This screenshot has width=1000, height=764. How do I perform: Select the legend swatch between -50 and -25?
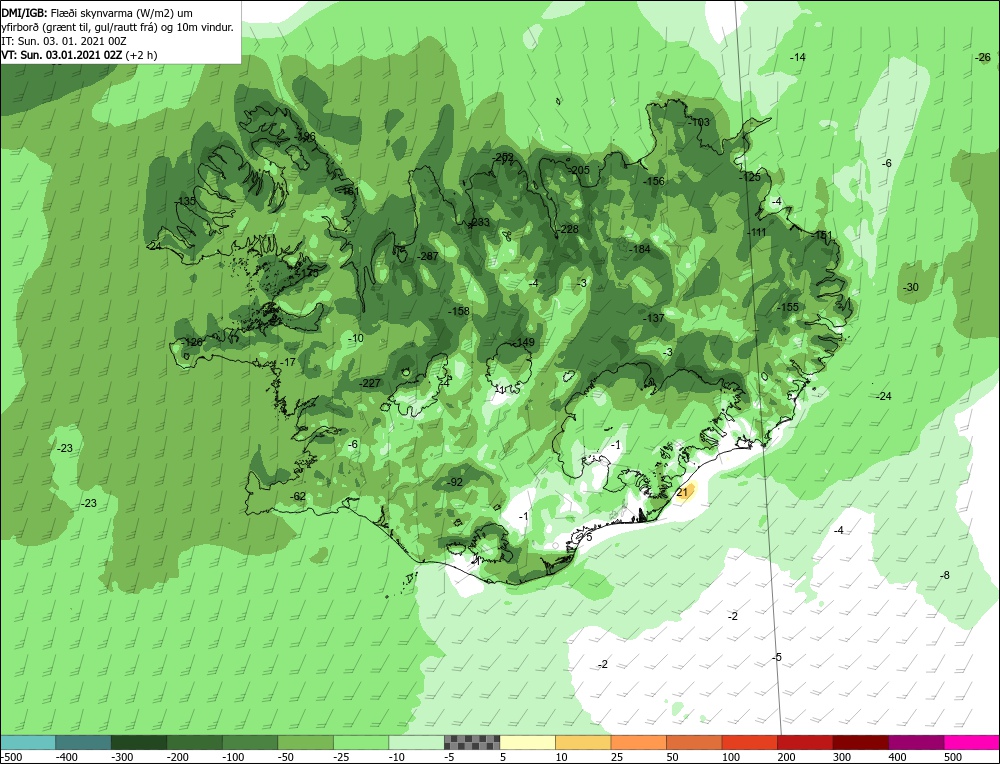pyautogui.click(x=305, y=742)
